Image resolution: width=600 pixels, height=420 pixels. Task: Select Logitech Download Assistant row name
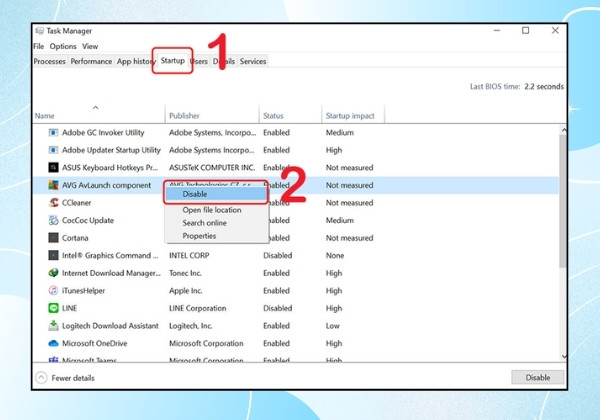click(110, 326)
